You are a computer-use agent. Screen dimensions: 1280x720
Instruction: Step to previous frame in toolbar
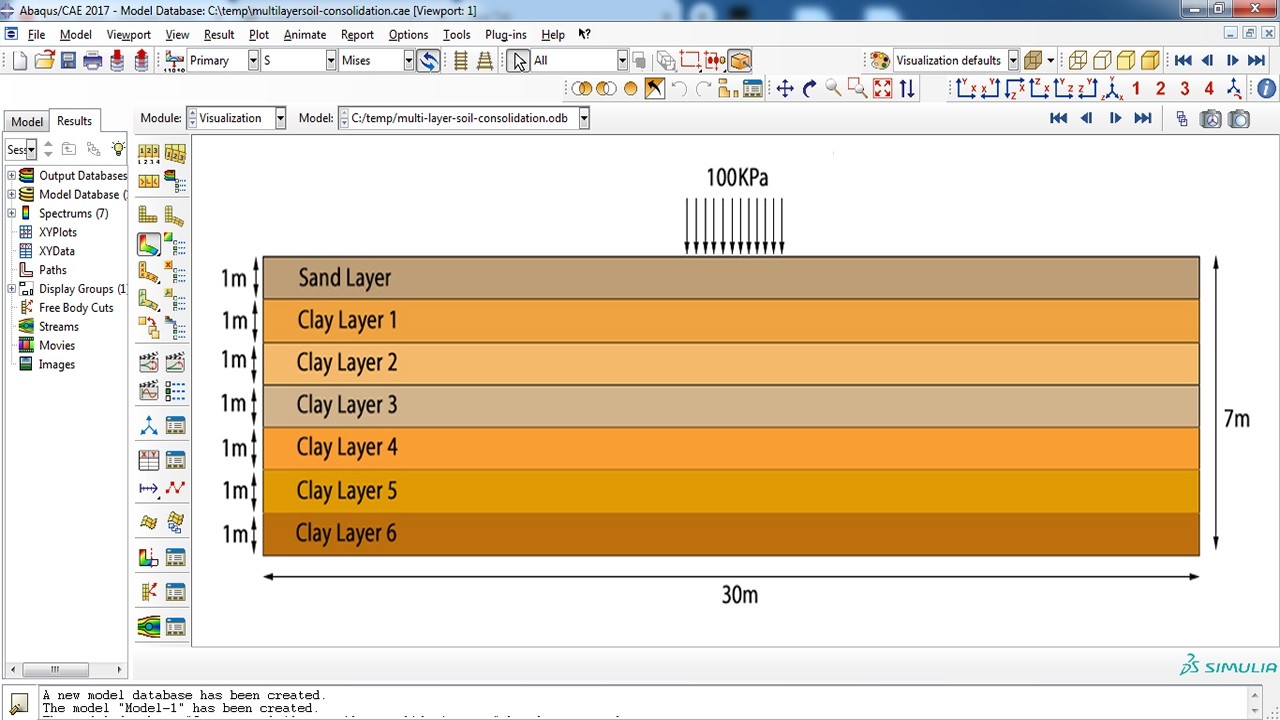[1207, 60]
